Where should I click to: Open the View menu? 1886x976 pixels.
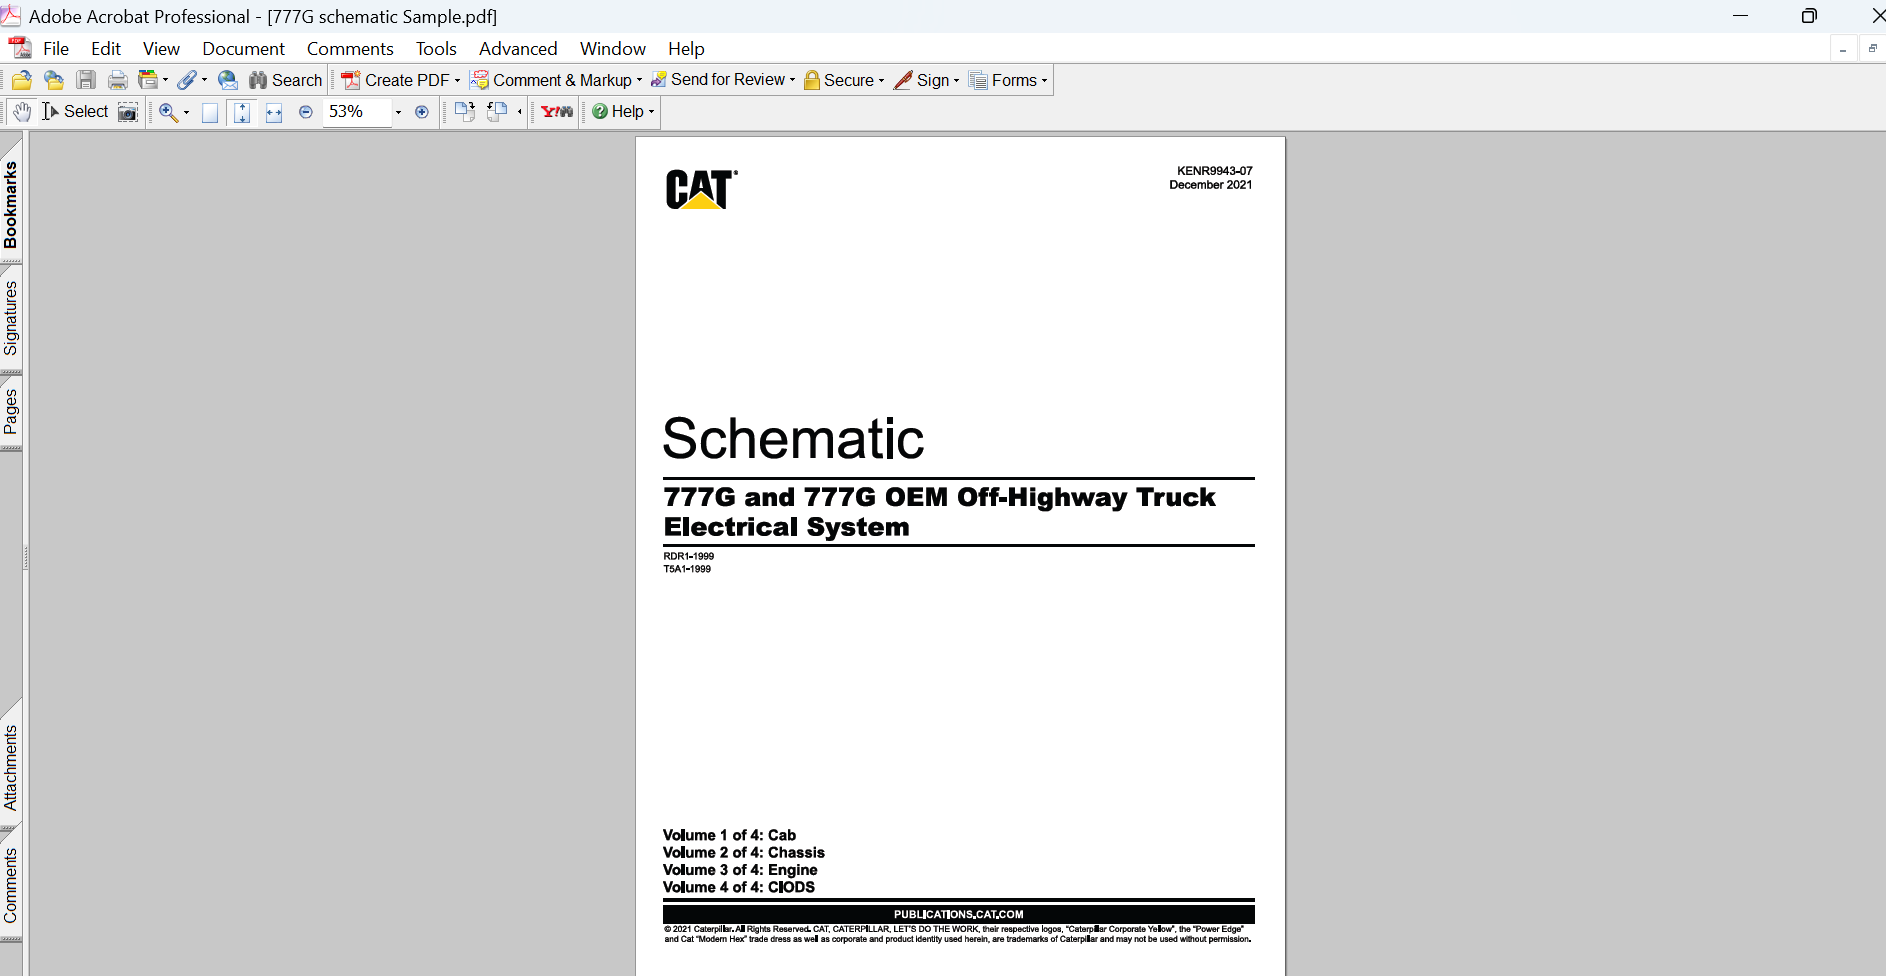[x=161, y=49]
